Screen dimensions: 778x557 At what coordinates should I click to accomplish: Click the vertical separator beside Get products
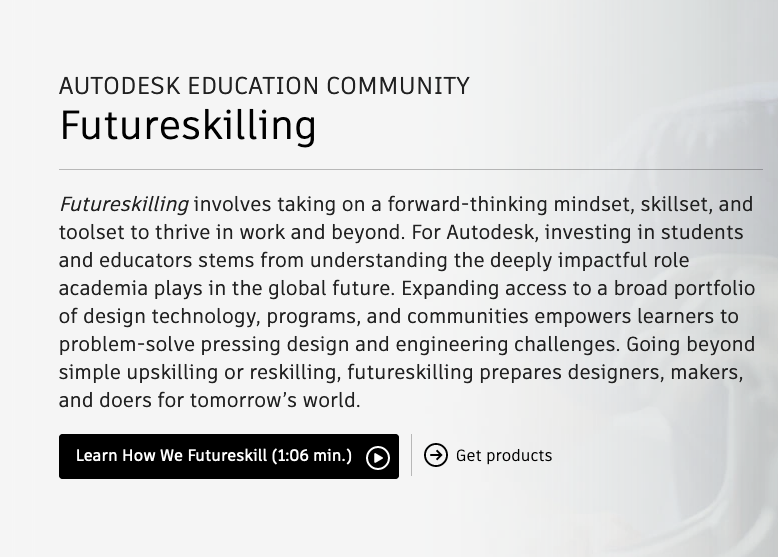[411, 455]
